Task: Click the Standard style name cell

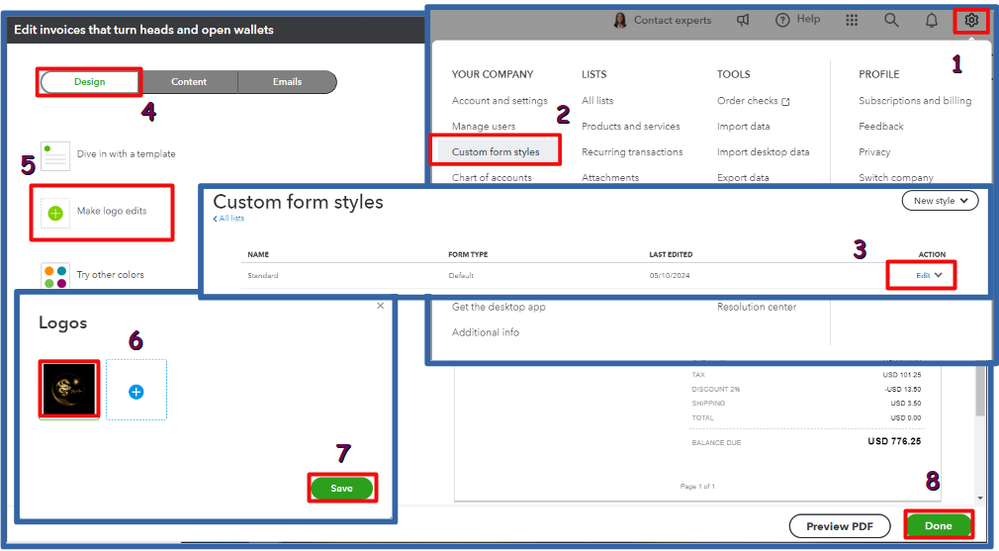Action: (262, 276)
